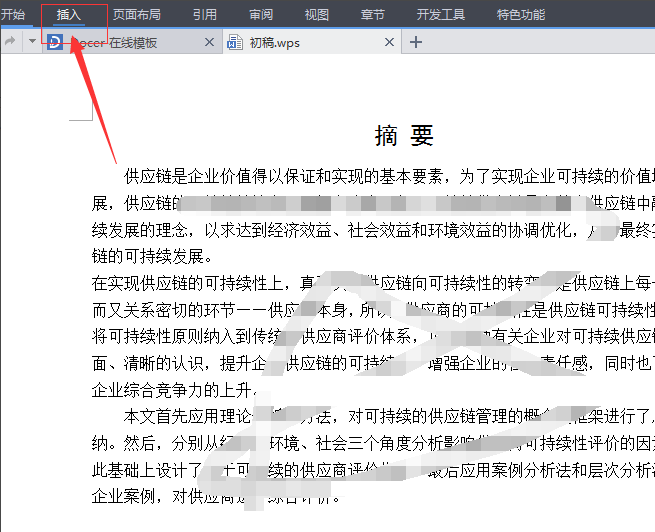
Task: Select the 引用 ribbon tab
Action: [x=205, y=15]
